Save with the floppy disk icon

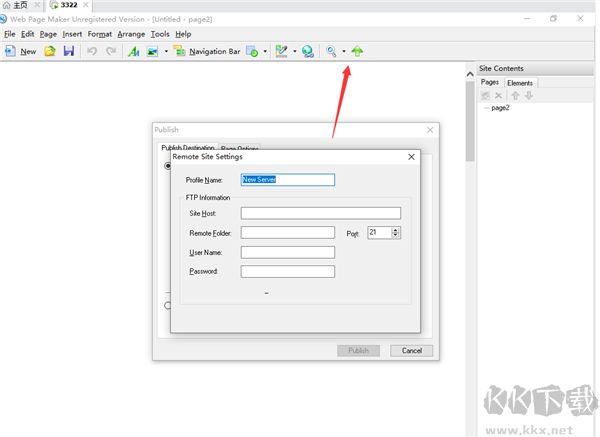point(69,51)
